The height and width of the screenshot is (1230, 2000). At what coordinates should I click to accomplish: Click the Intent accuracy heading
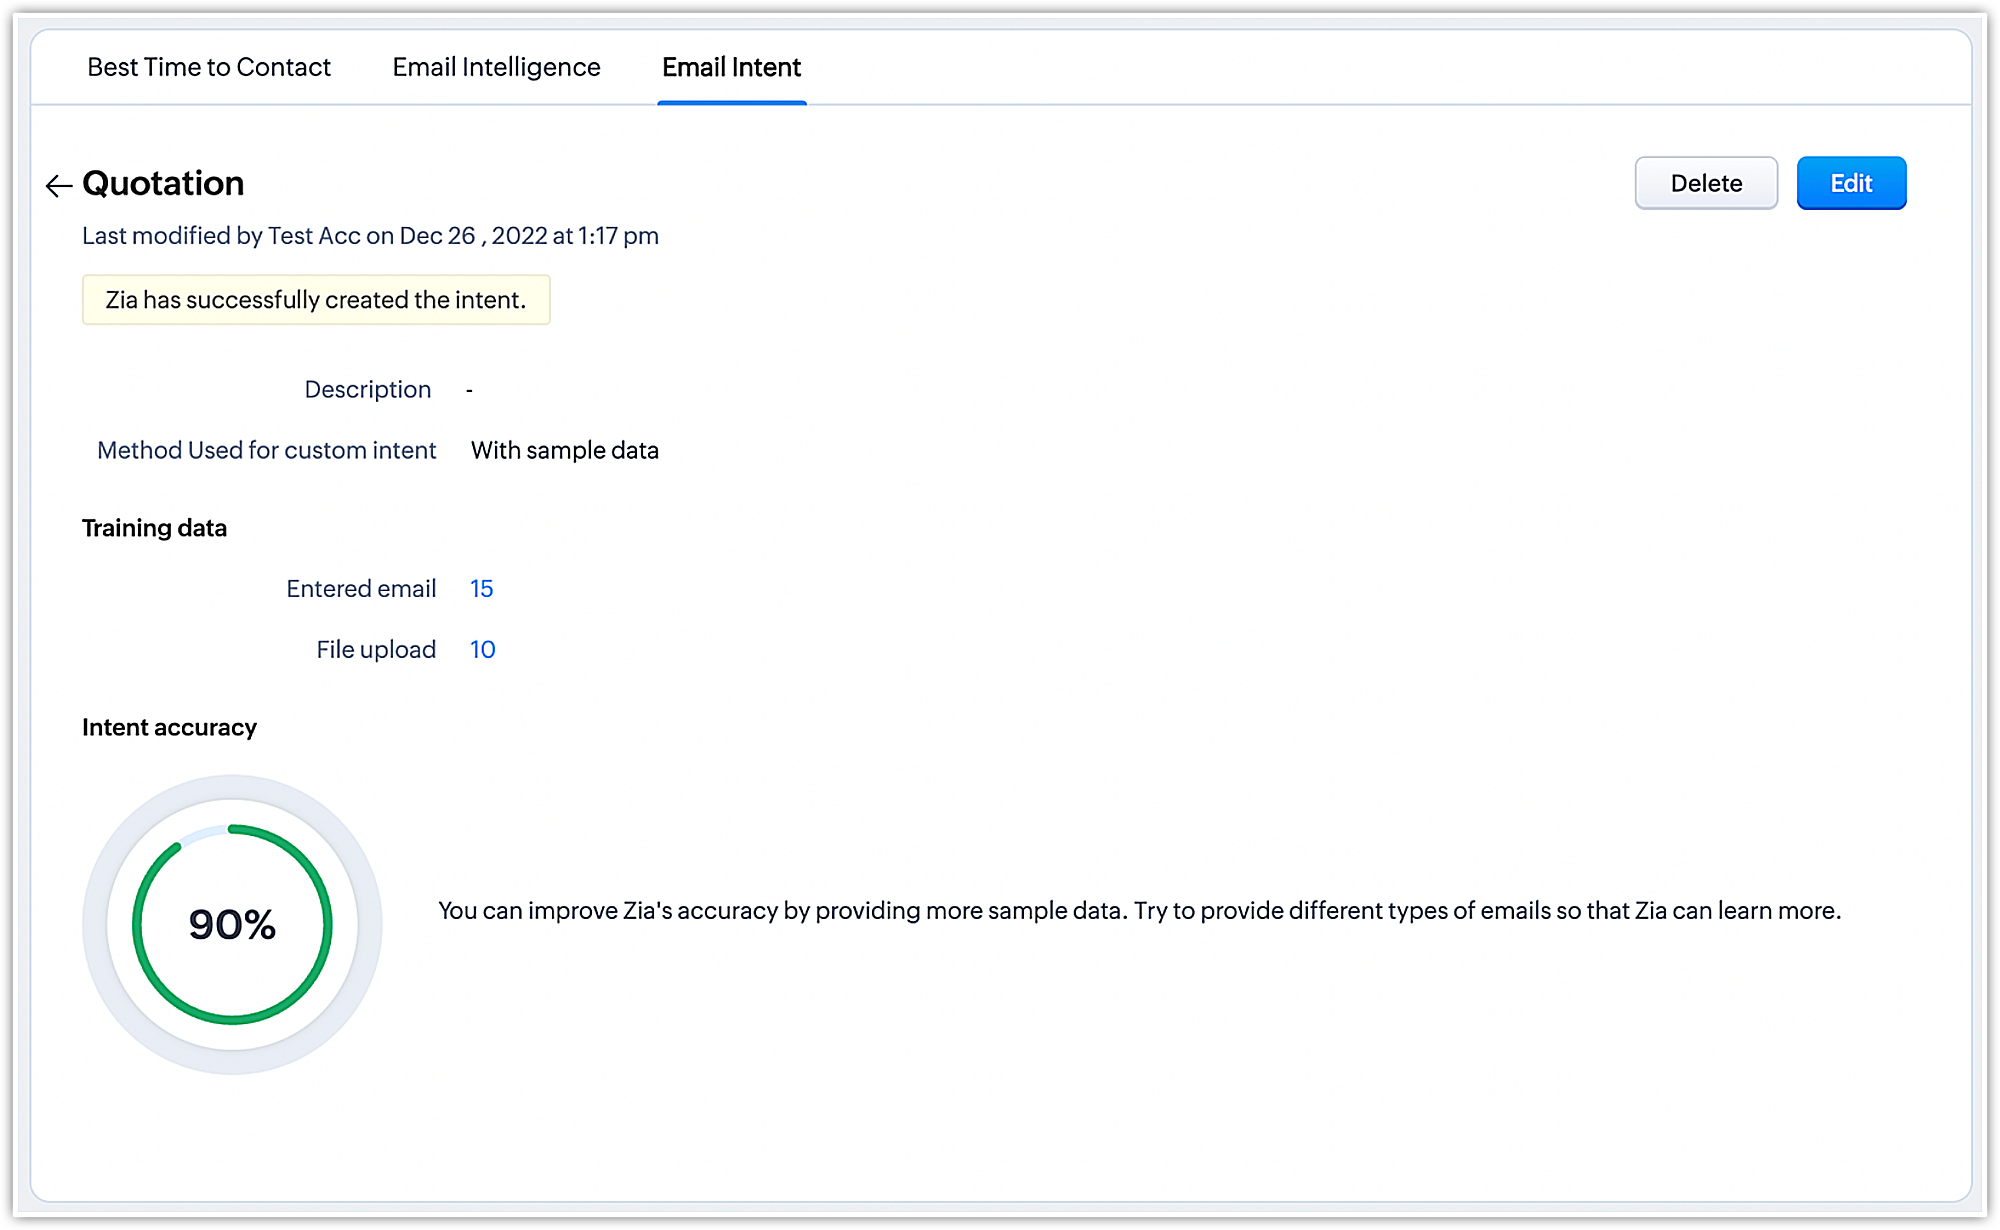coord(169,727)
